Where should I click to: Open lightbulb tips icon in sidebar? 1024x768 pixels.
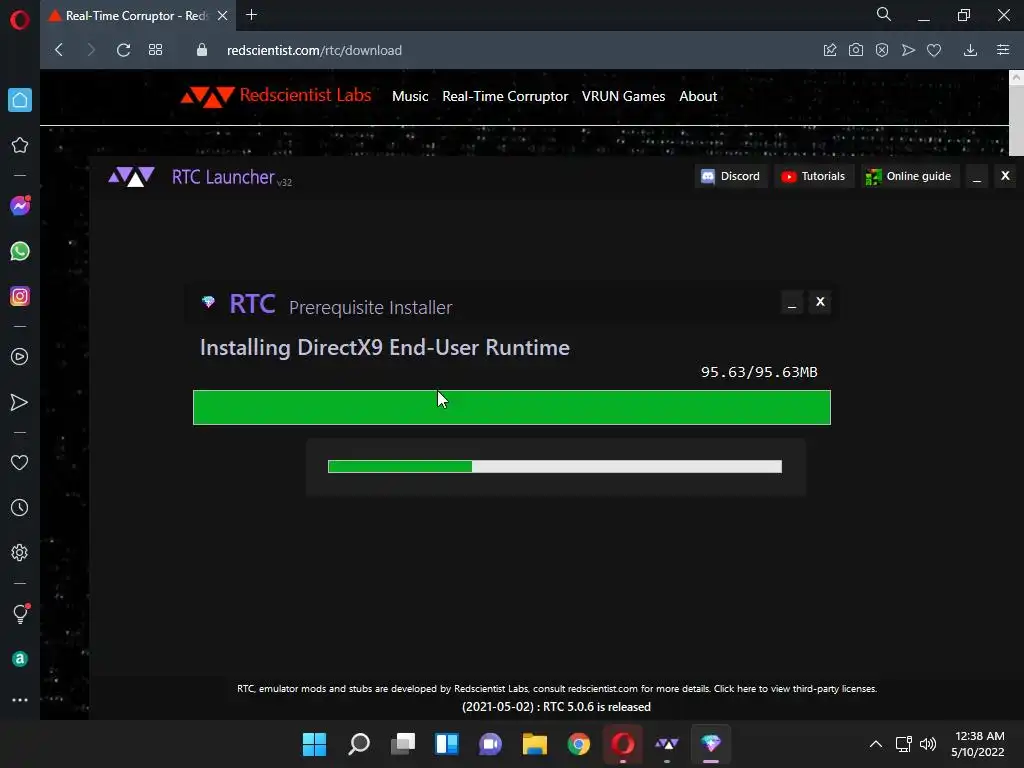[21, 613]
